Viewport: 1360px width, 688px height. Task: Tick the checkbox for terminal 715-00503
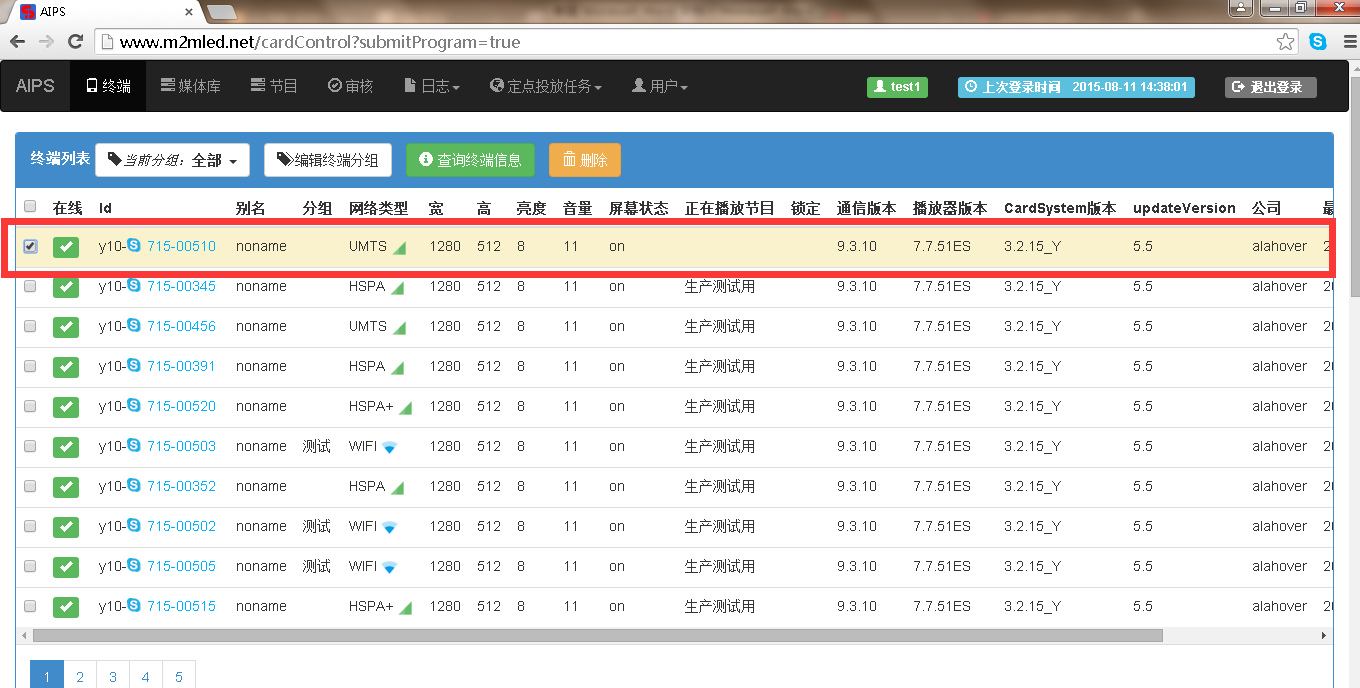pos(30,446)
